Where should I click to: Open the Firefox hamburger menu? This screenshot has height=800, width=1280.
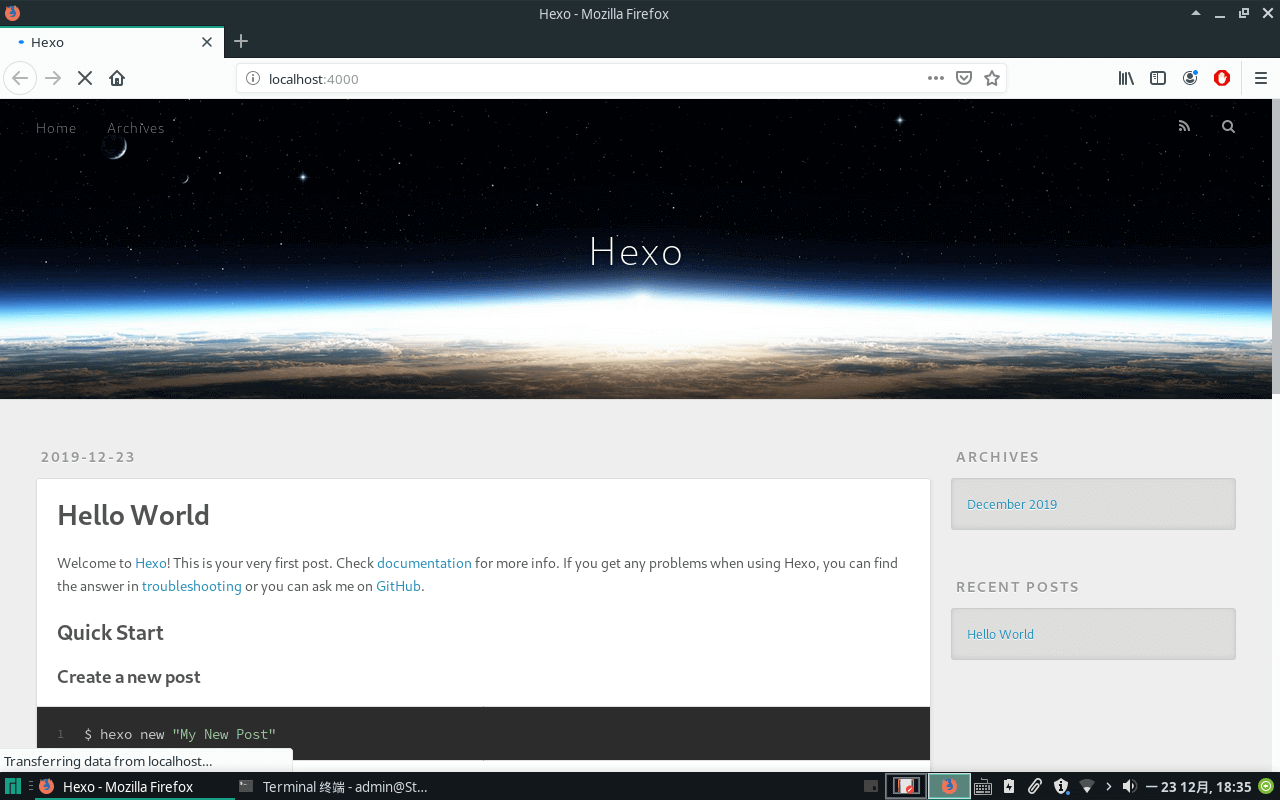tap(1262, 78)
